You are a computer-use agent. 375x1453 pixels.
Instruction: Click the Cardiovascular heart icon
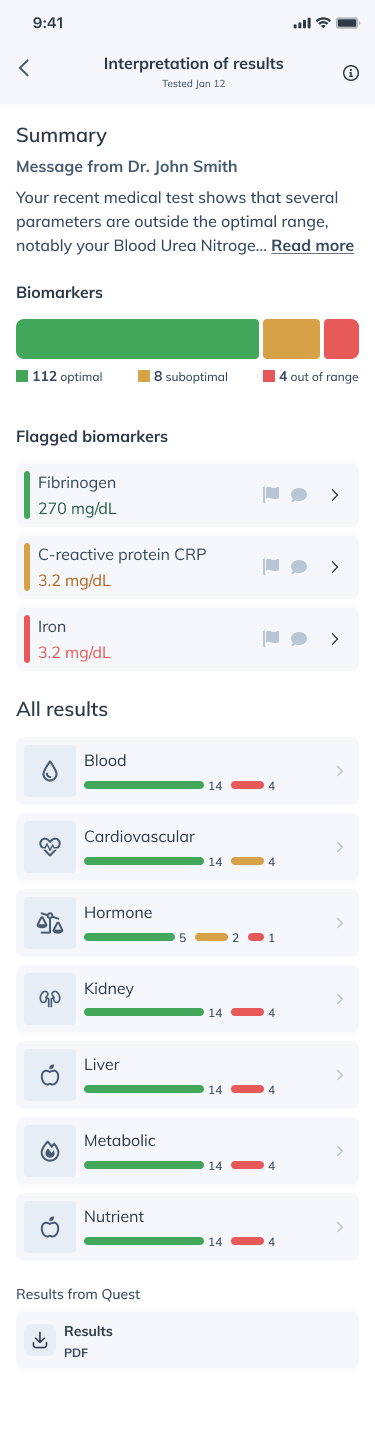click(x=50, y=847)
